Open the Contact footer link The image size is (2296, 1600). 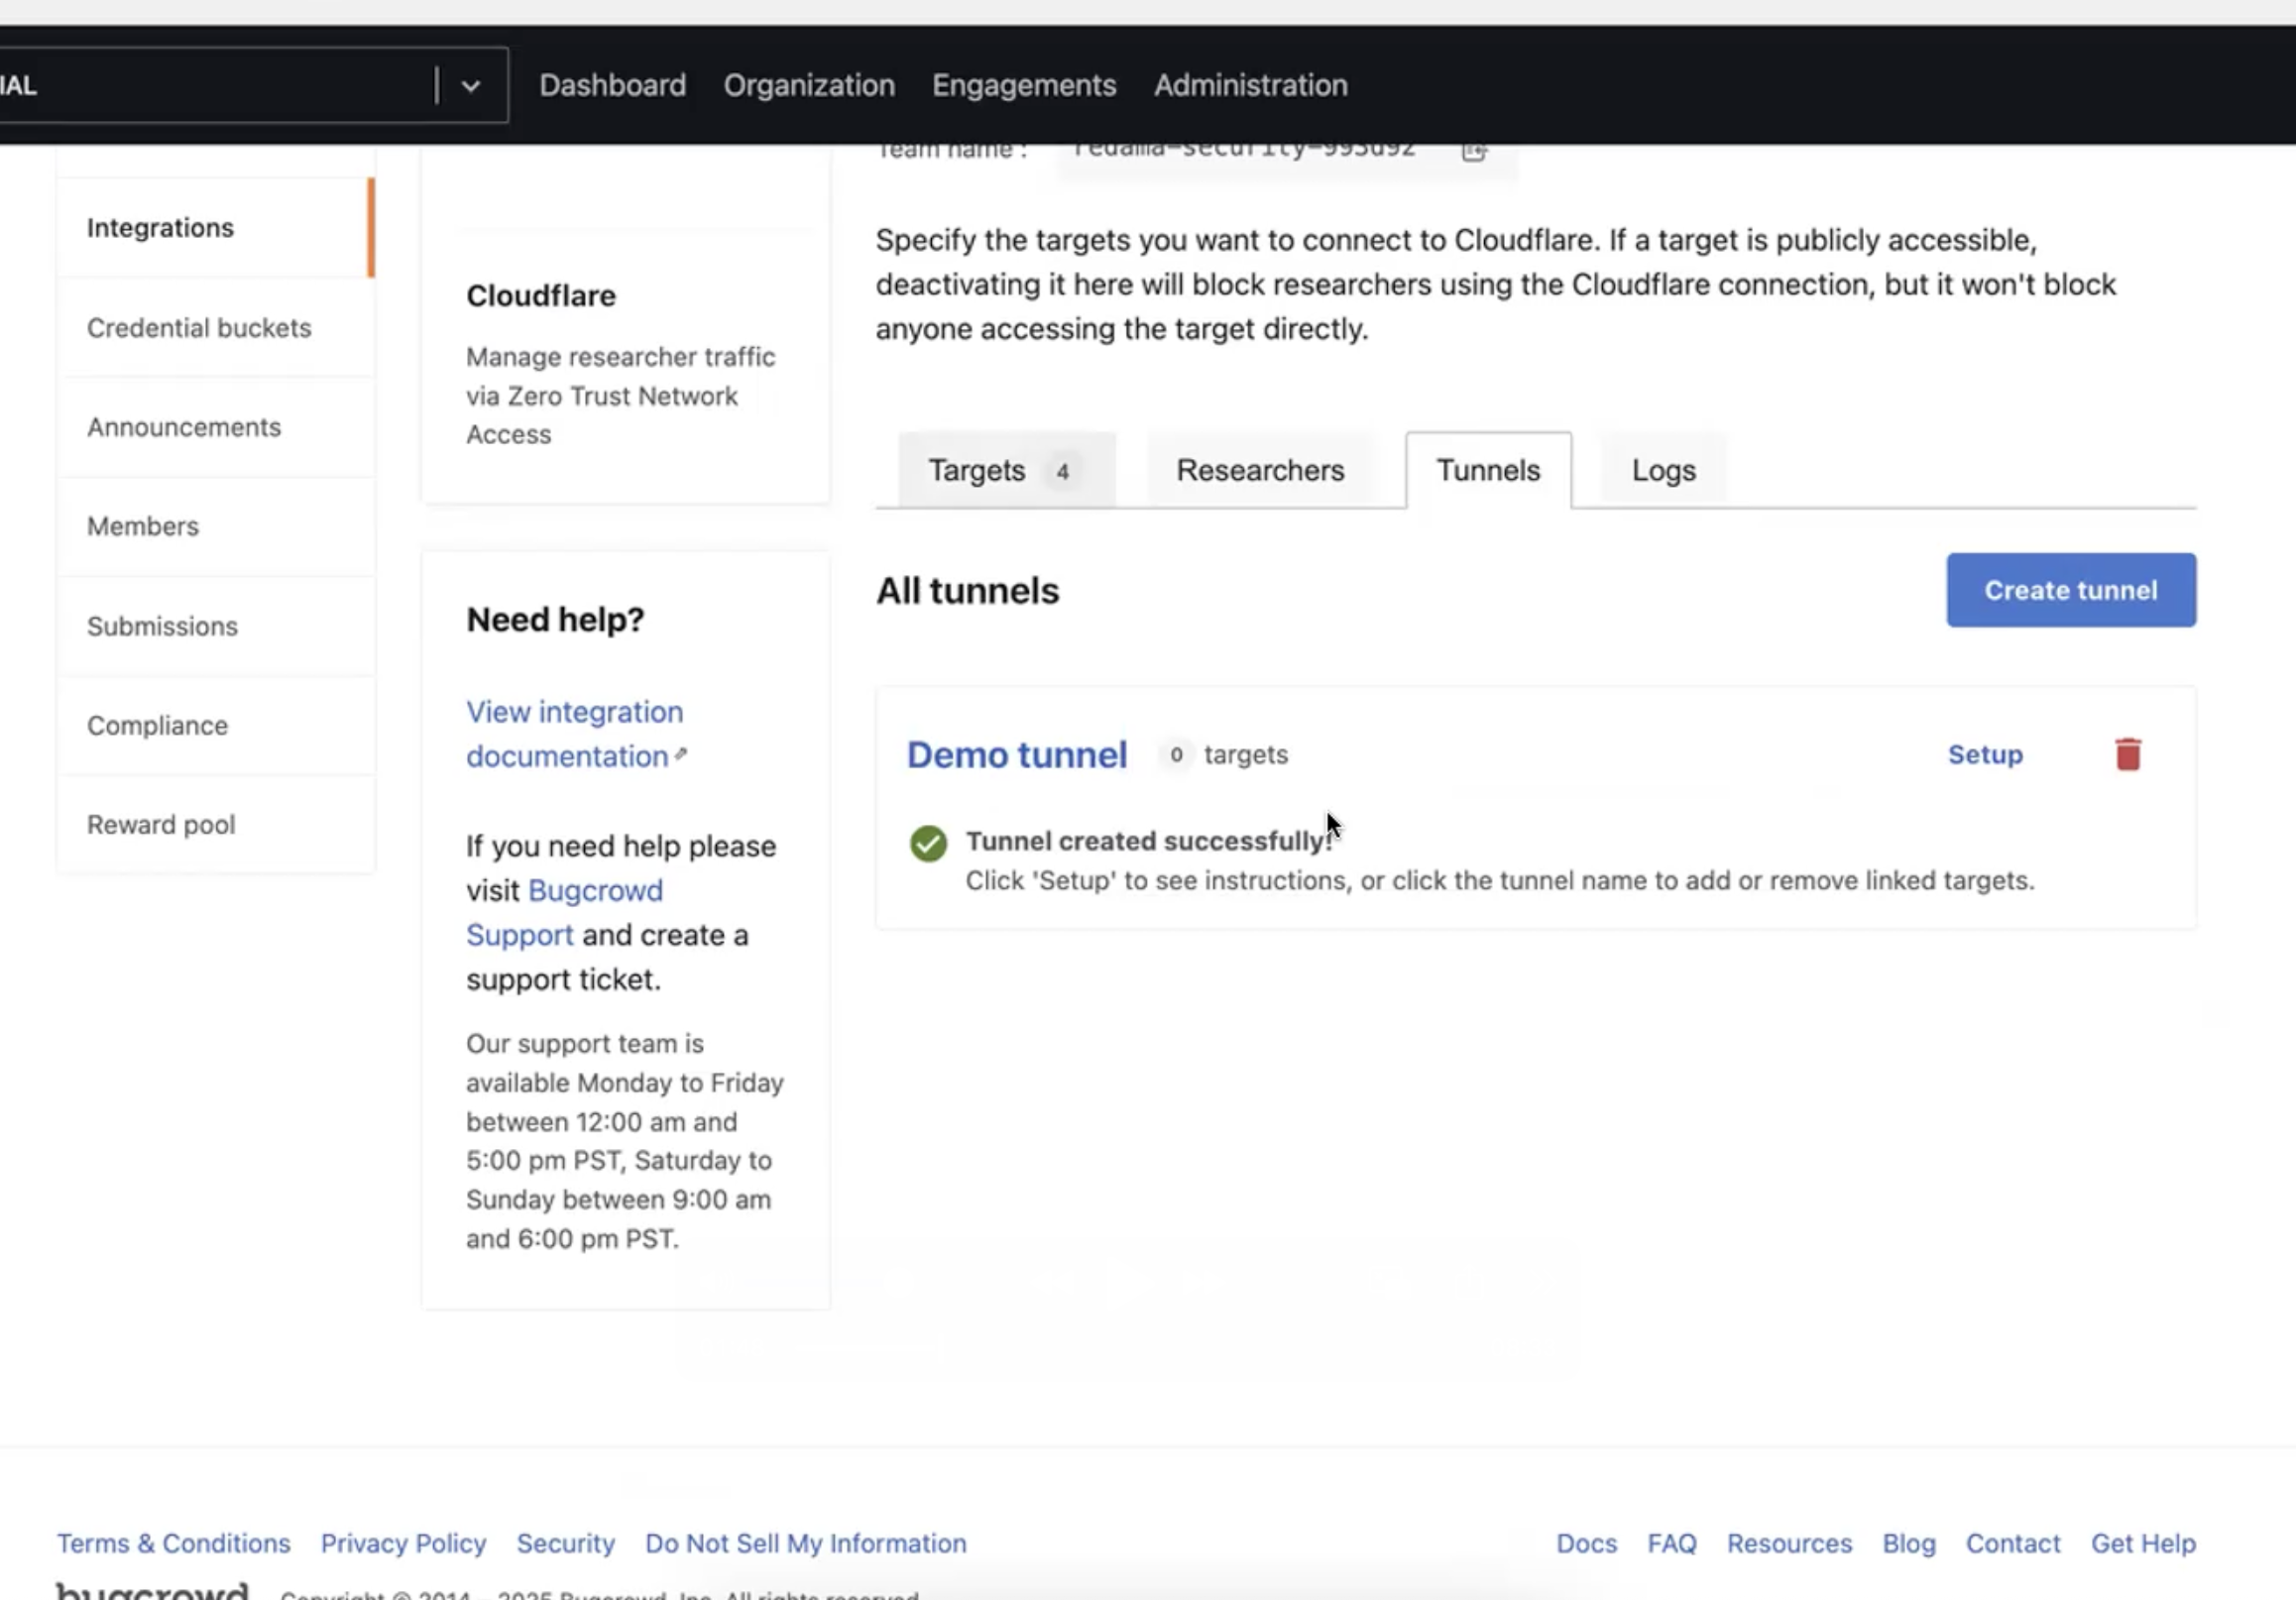tap(2013, 1543)
